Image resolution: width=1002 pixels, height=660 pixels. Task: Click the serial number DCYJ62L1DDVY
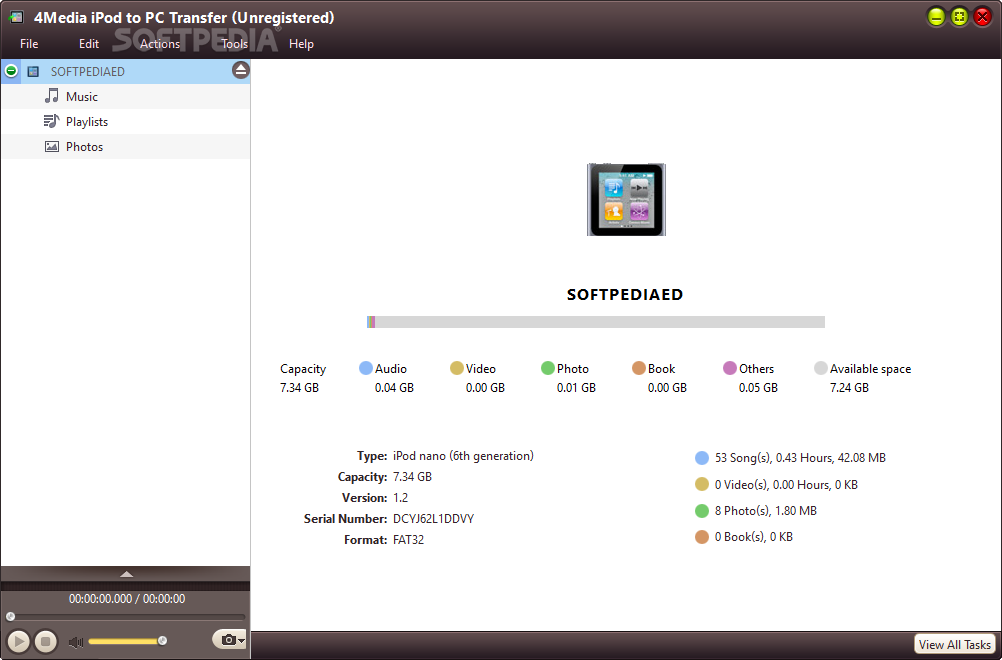click(x=433, y=519)
